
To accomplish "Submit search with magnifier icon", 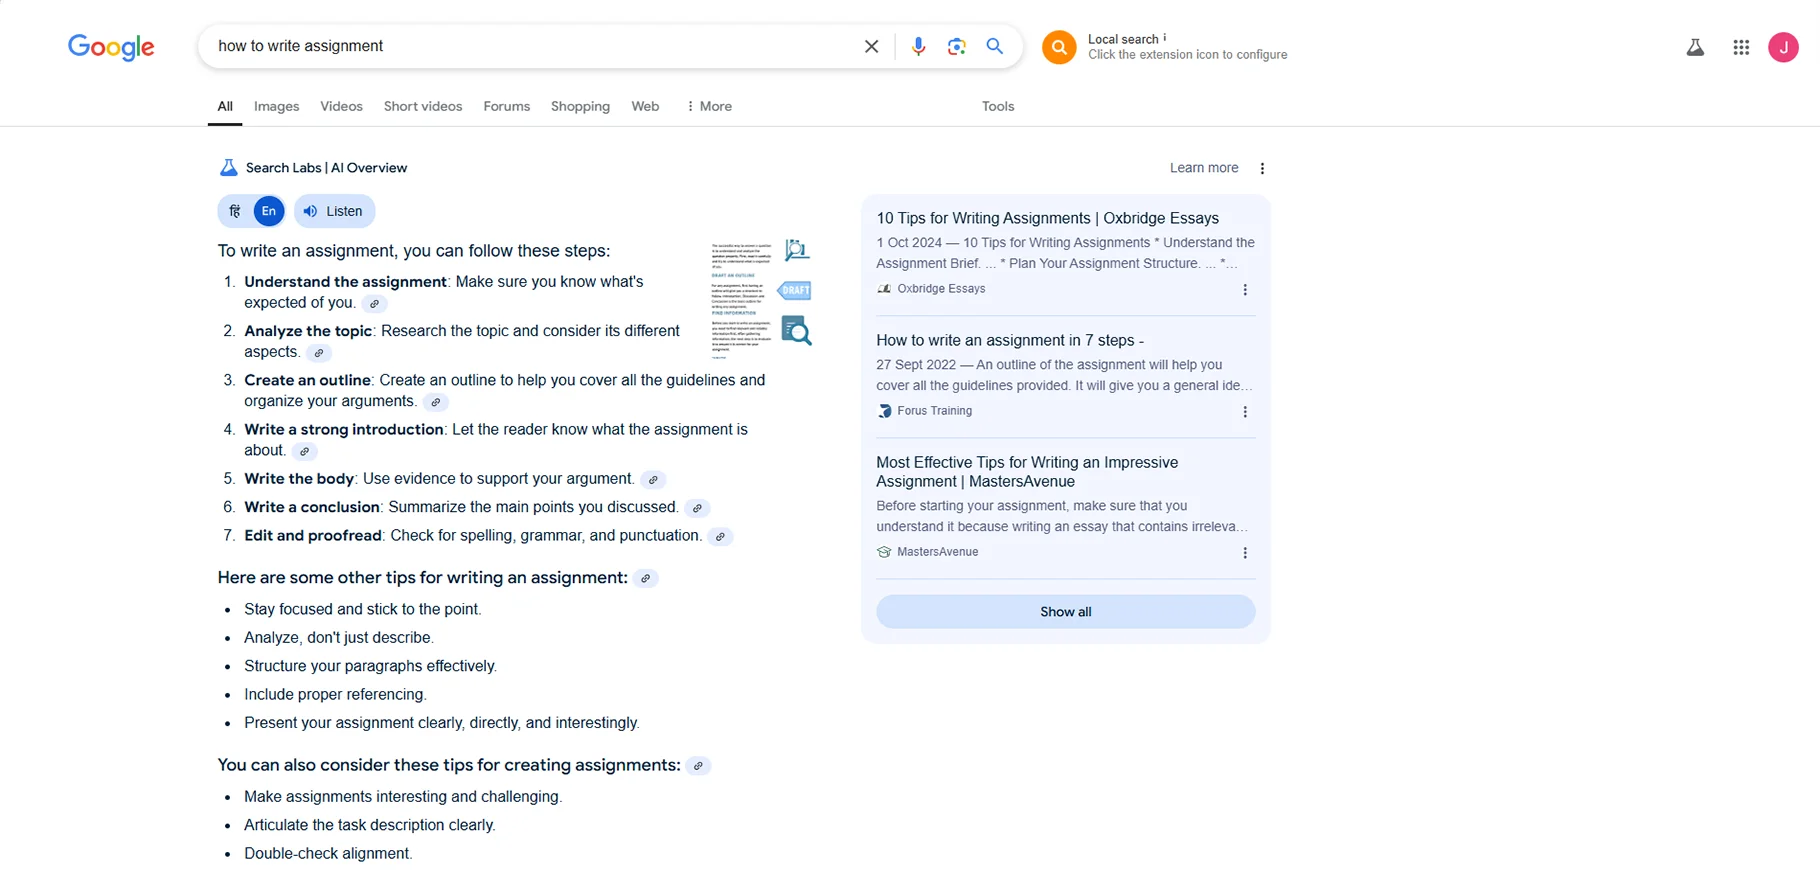I will pyautogui.click(x=995, y=46).
